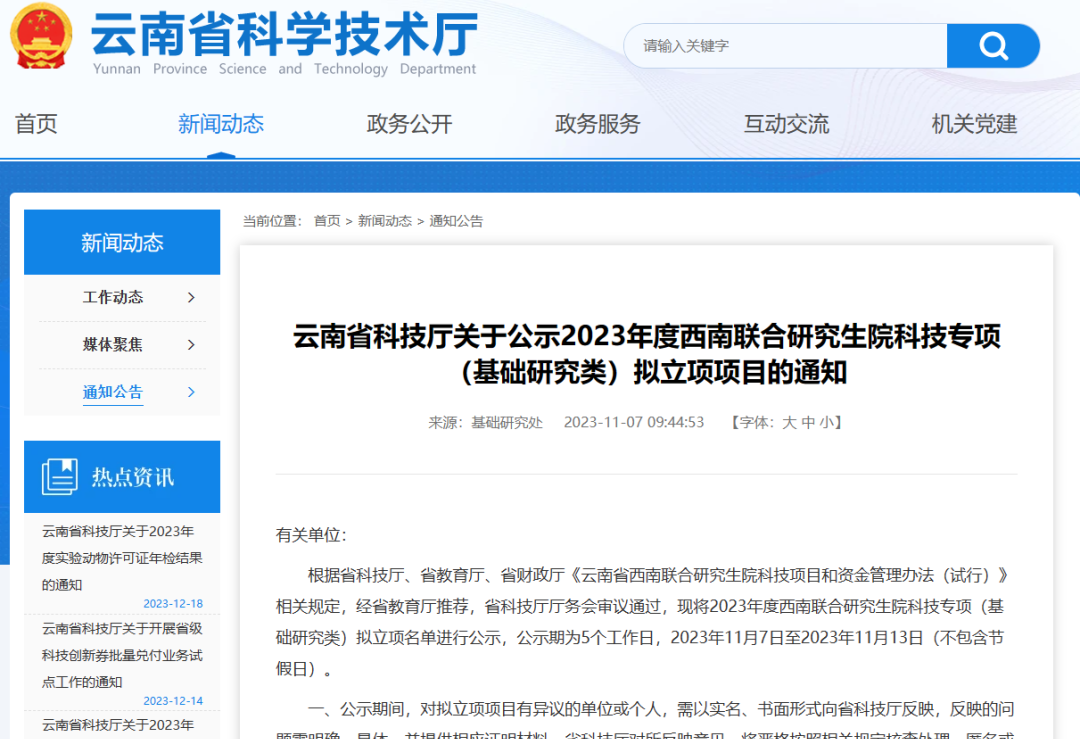Viewport: 1080px width, 739px height.
Task: Select medium font size 中
Action: tap(808, 423)
